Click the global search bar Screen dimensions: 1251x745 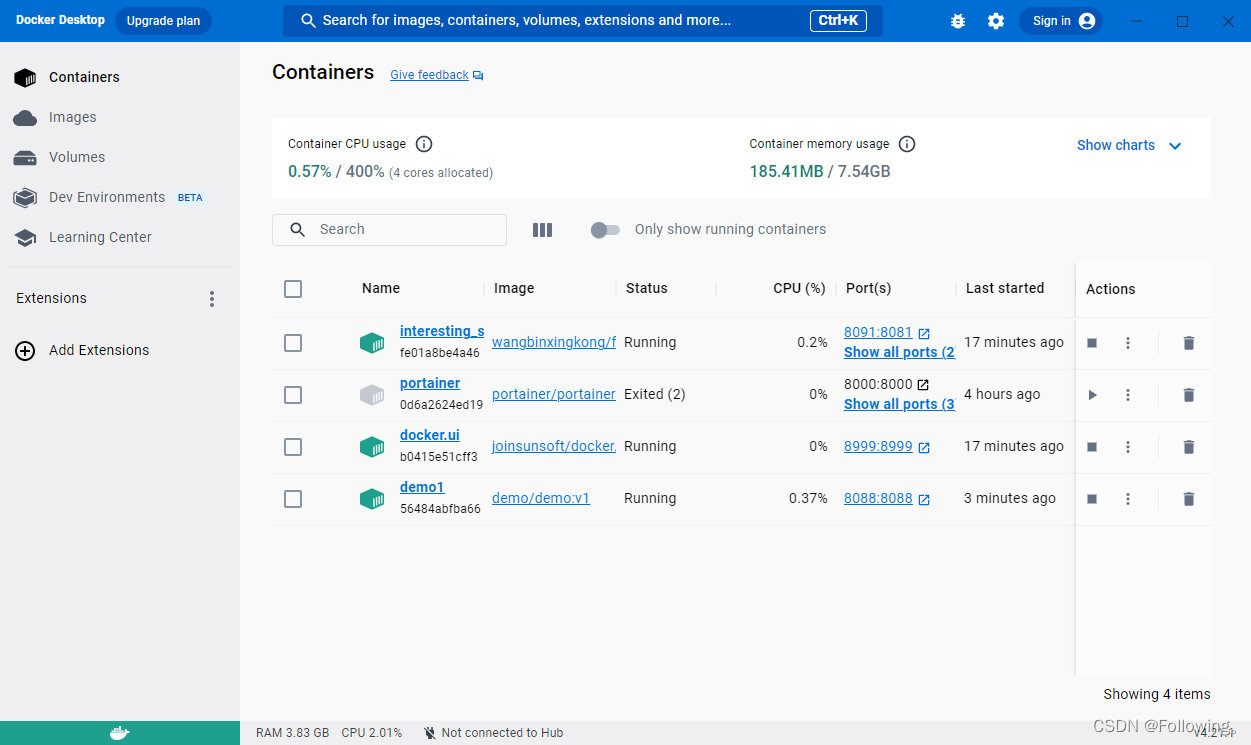[x=583, y=21]
